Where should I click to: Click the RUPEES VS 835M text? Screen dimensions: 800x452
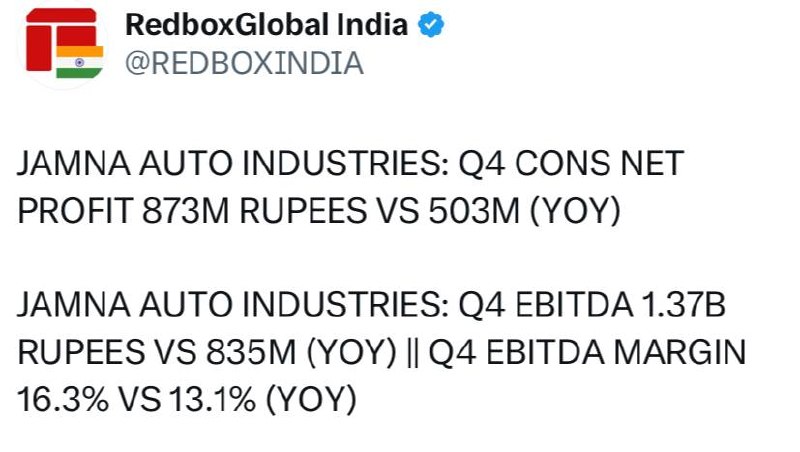pos(157,352)
